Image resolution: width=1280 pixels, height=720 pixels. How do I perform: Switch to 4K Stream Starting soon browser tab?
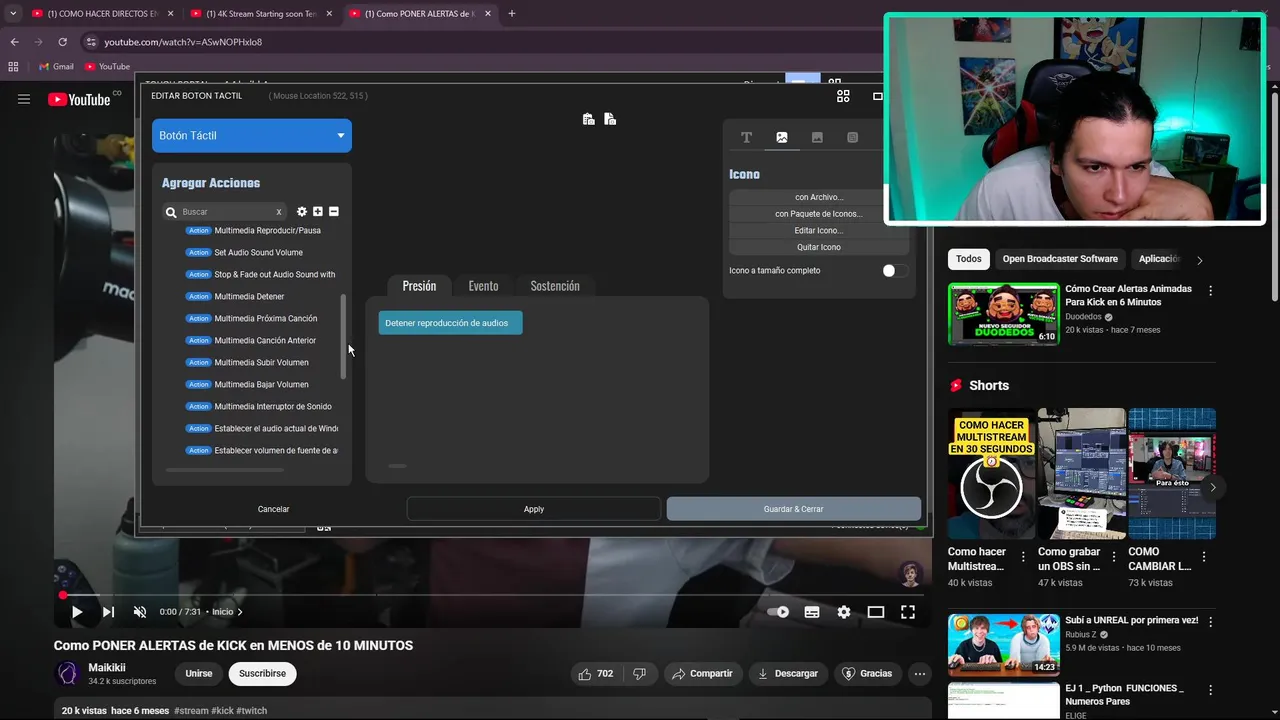(262, 14)
